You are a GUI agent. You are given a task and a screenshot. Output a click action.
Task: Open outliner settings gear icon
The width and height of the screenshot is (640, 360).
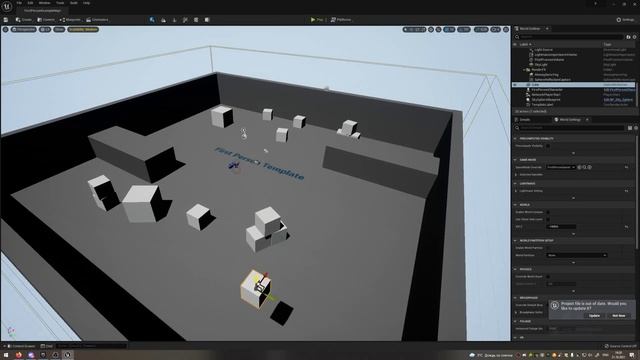point(634,37)
